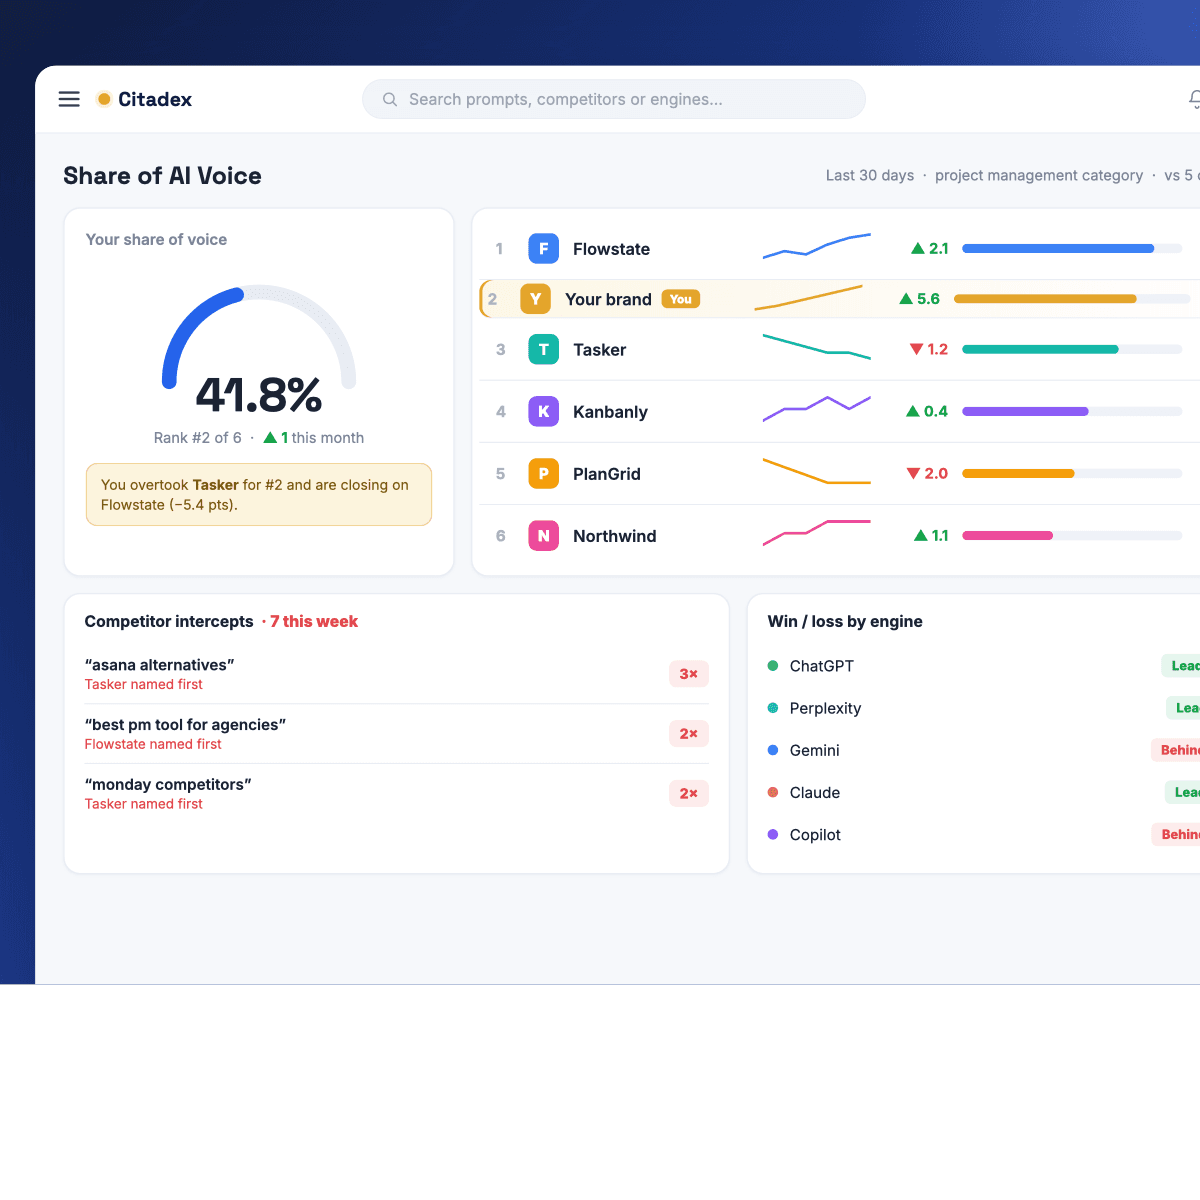Select the Tasker leaderboard name

[599, 349]
